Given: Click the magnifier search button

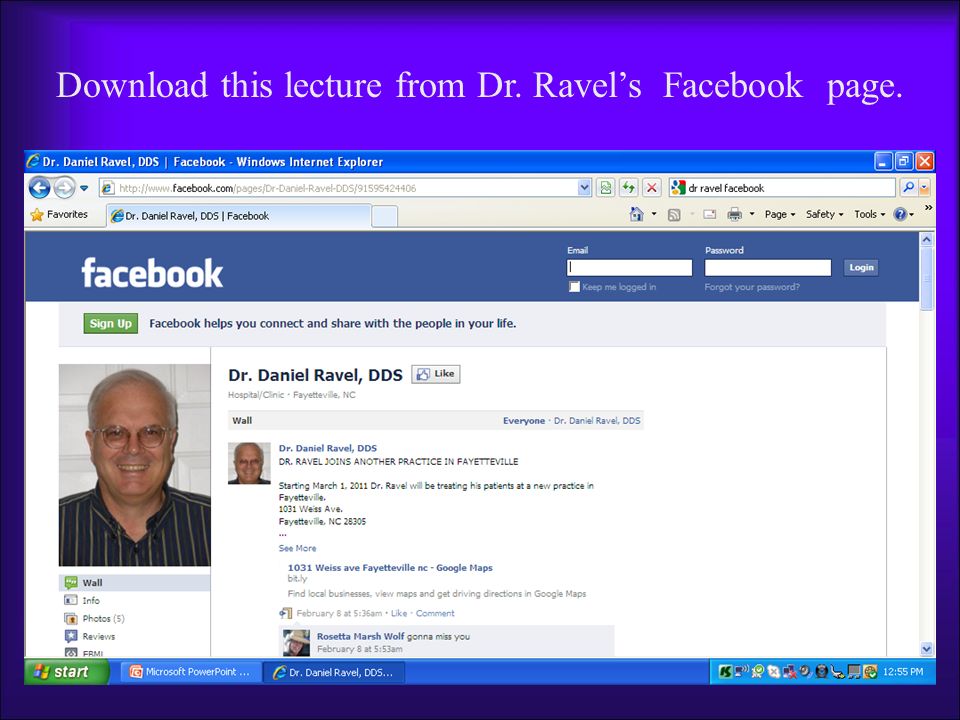Looking at the screenshot, I should pyautogui.click(x=909, y=187).
